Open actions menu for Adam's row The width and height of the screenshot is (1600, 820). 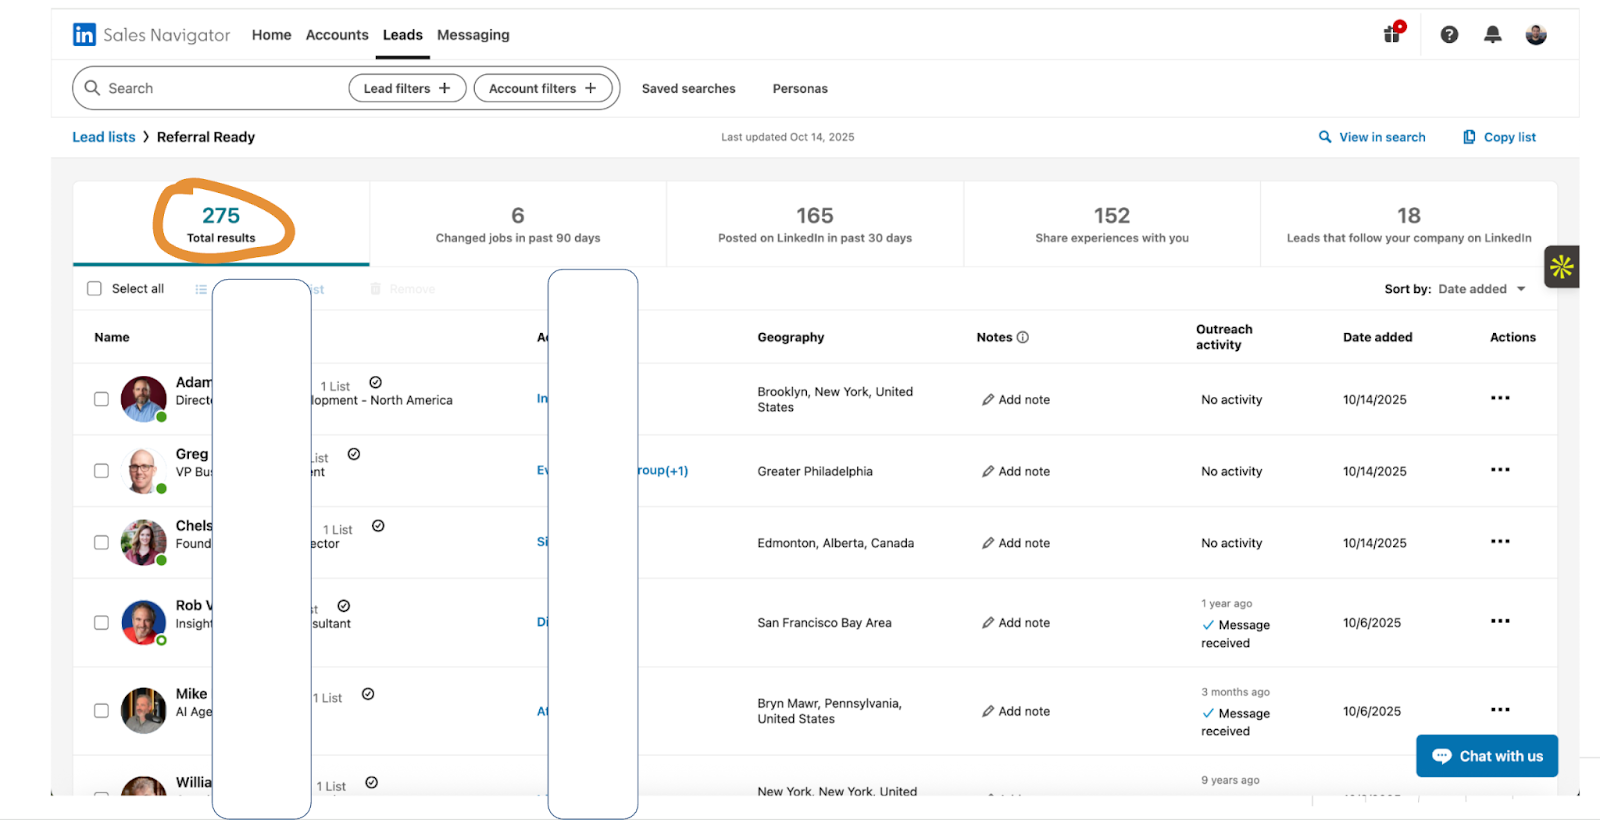1500,398
